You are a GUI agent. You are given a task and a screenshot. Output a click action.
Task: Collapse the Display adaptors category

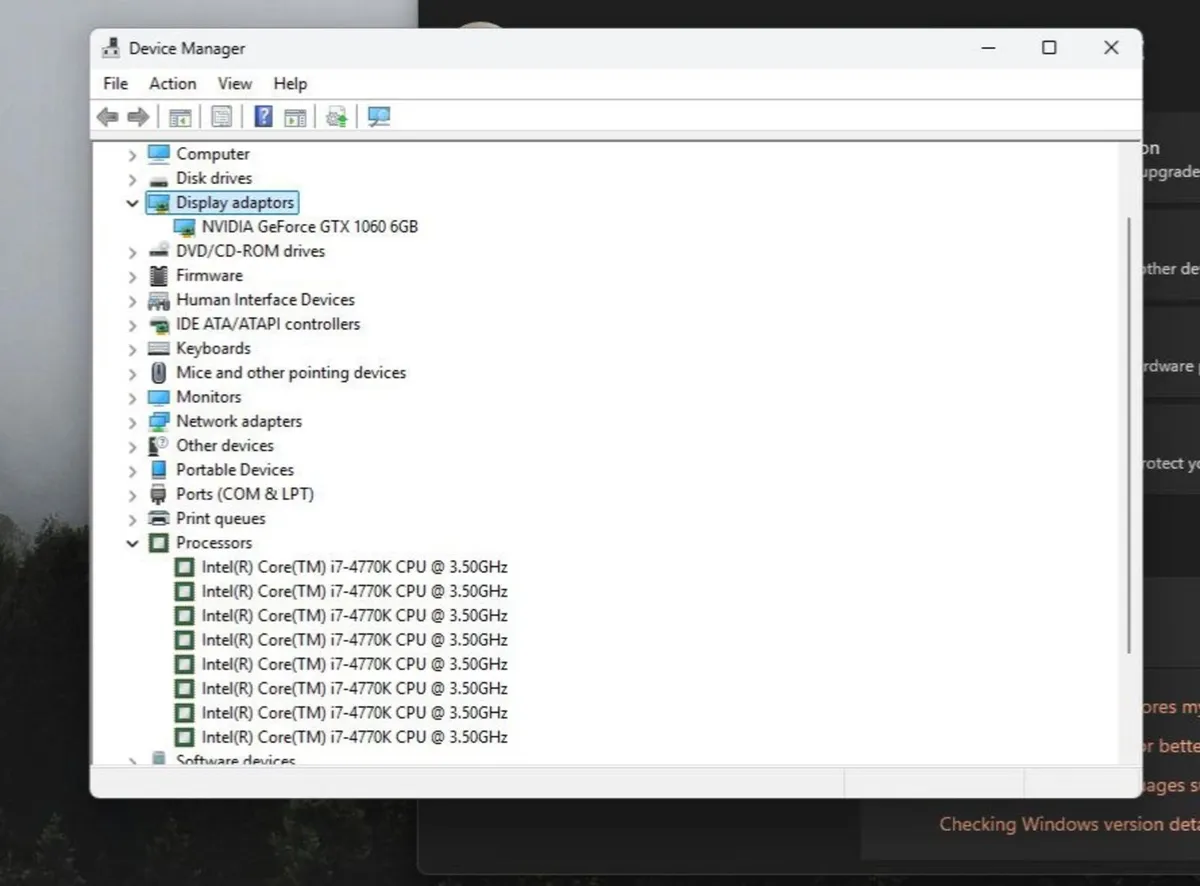(132, 203)
